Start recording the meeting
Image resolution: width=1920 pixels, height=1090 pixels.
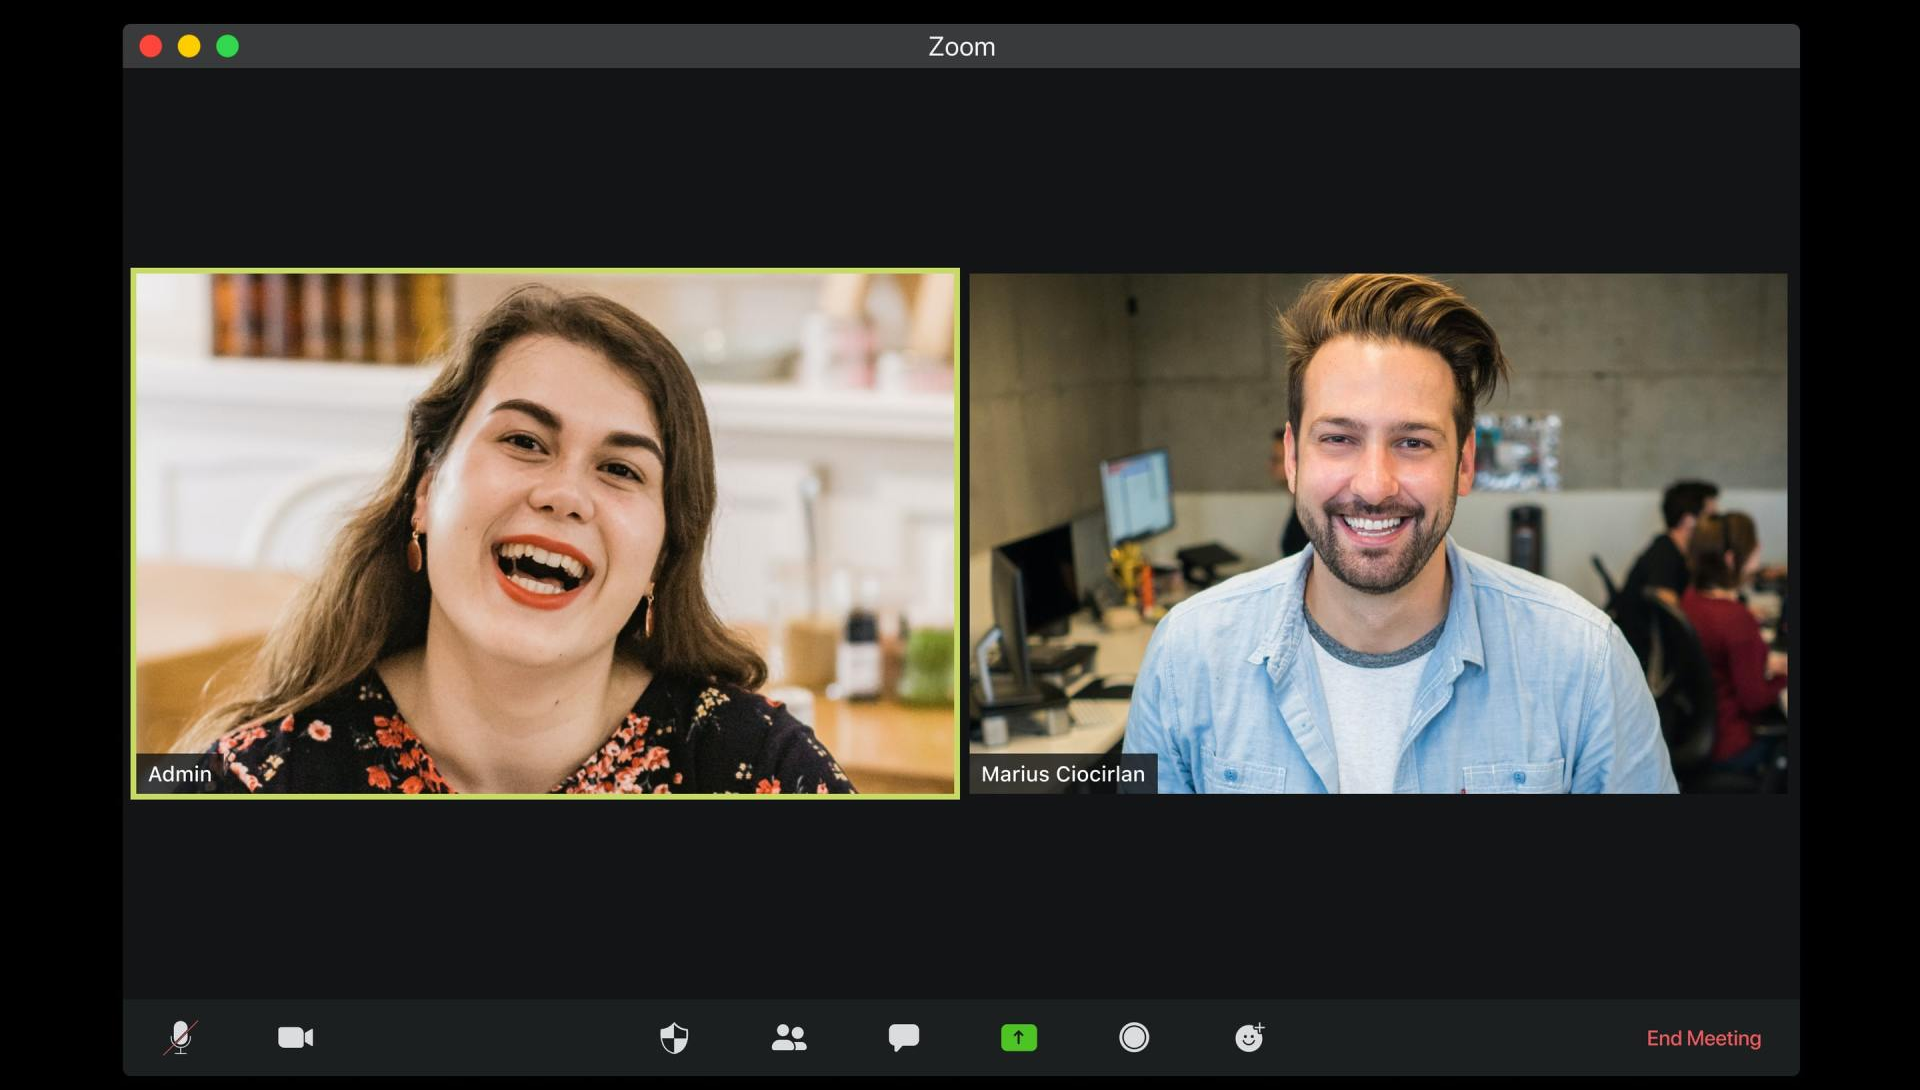click(1133, 1037)
